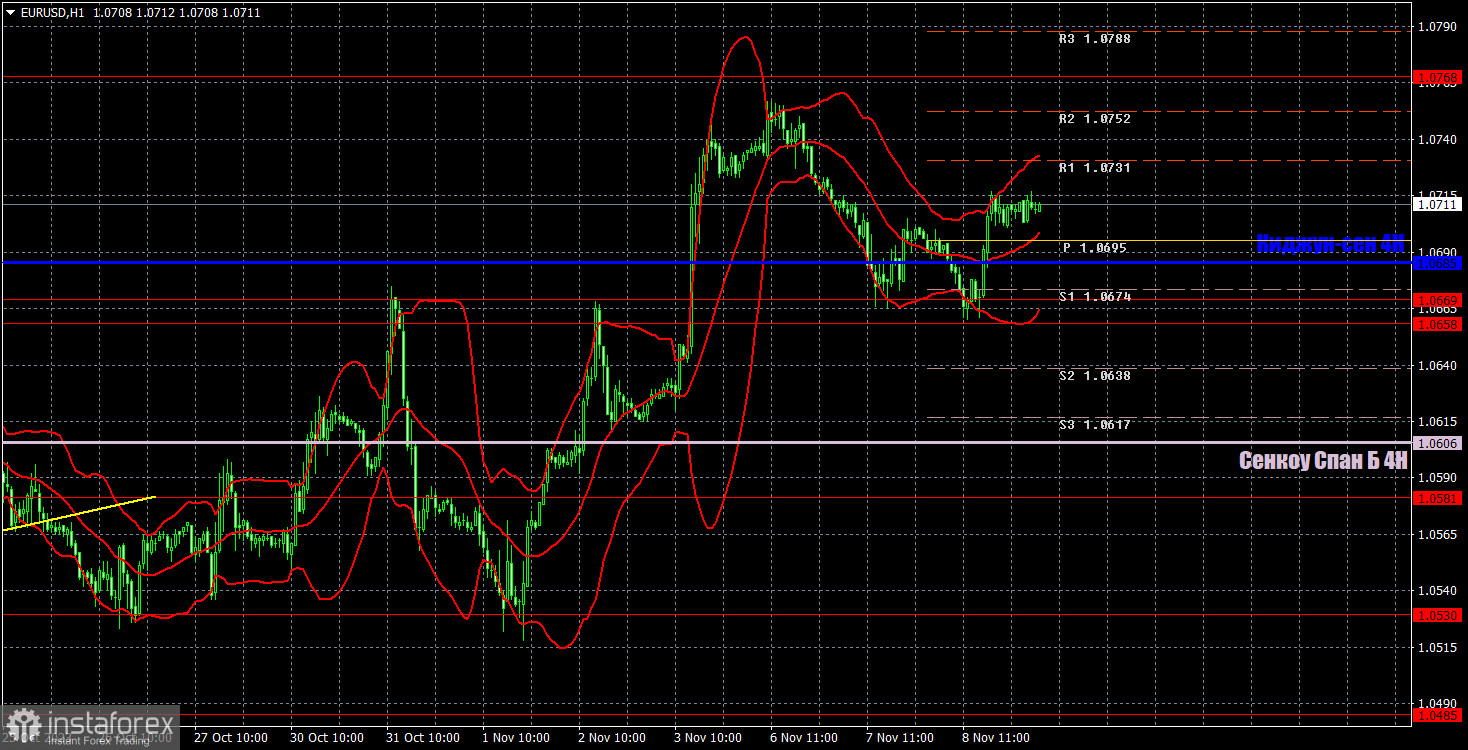Click the '31 Oct 10:00' time axis label
Screen dimensions: 1468x750
point(423,738)
